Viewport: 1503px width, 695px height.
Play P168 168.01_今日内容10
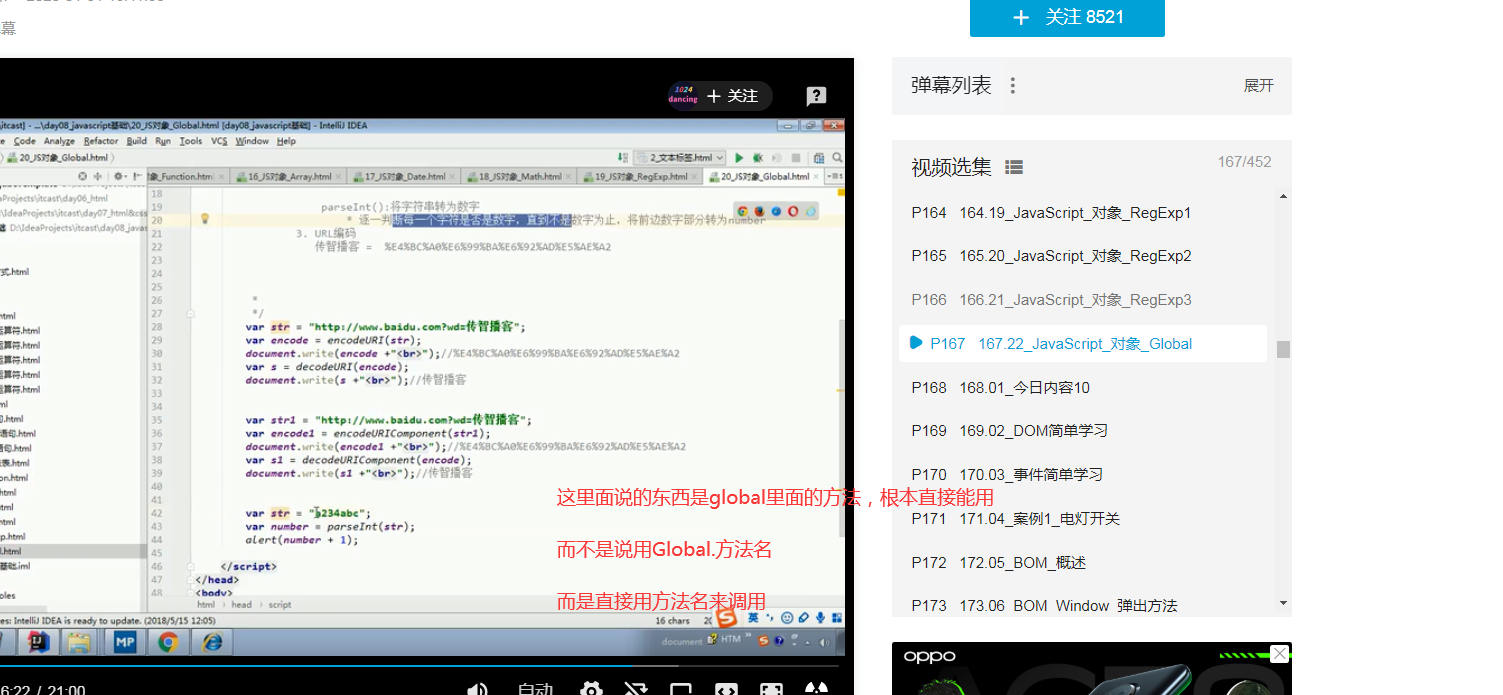pos(1082,387)
